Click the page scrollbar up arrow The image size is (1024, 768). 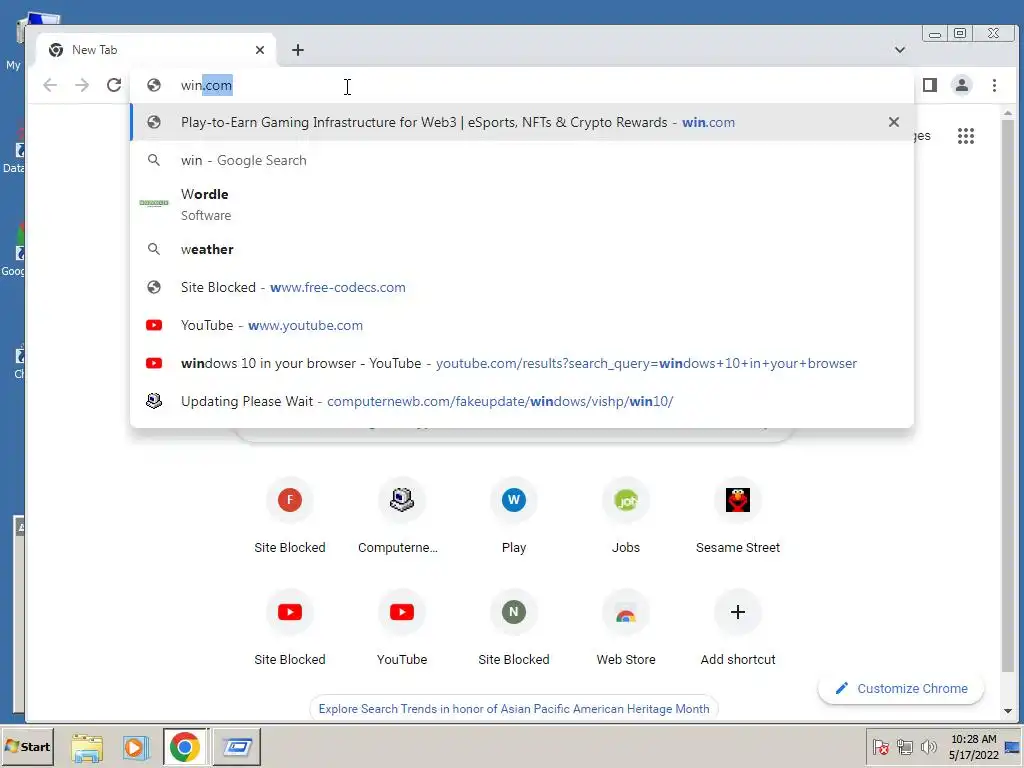click(x=1008, y=113)
